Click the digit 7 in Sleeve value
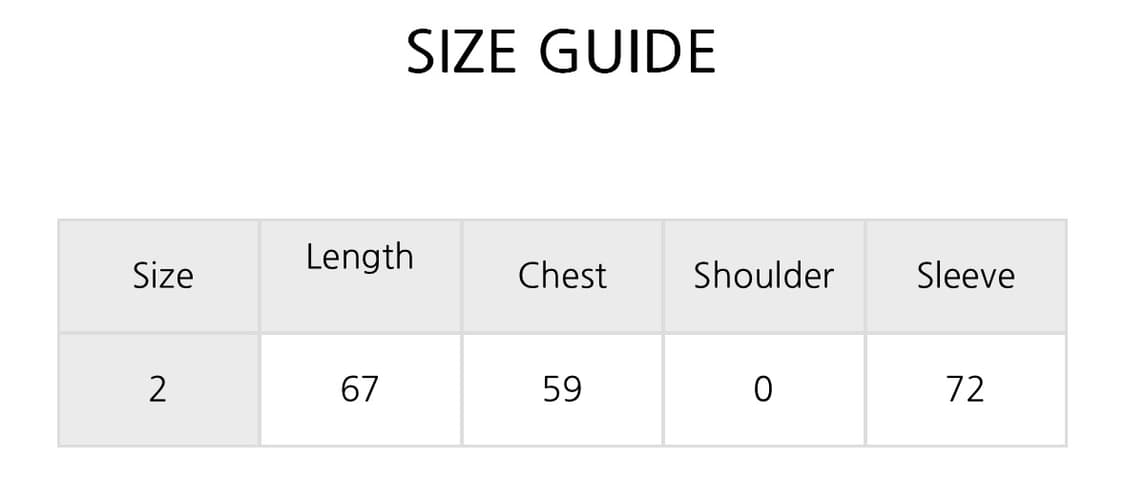Image resolution: width=1125 pixels, height=479 pixels. tap(955, 388)
